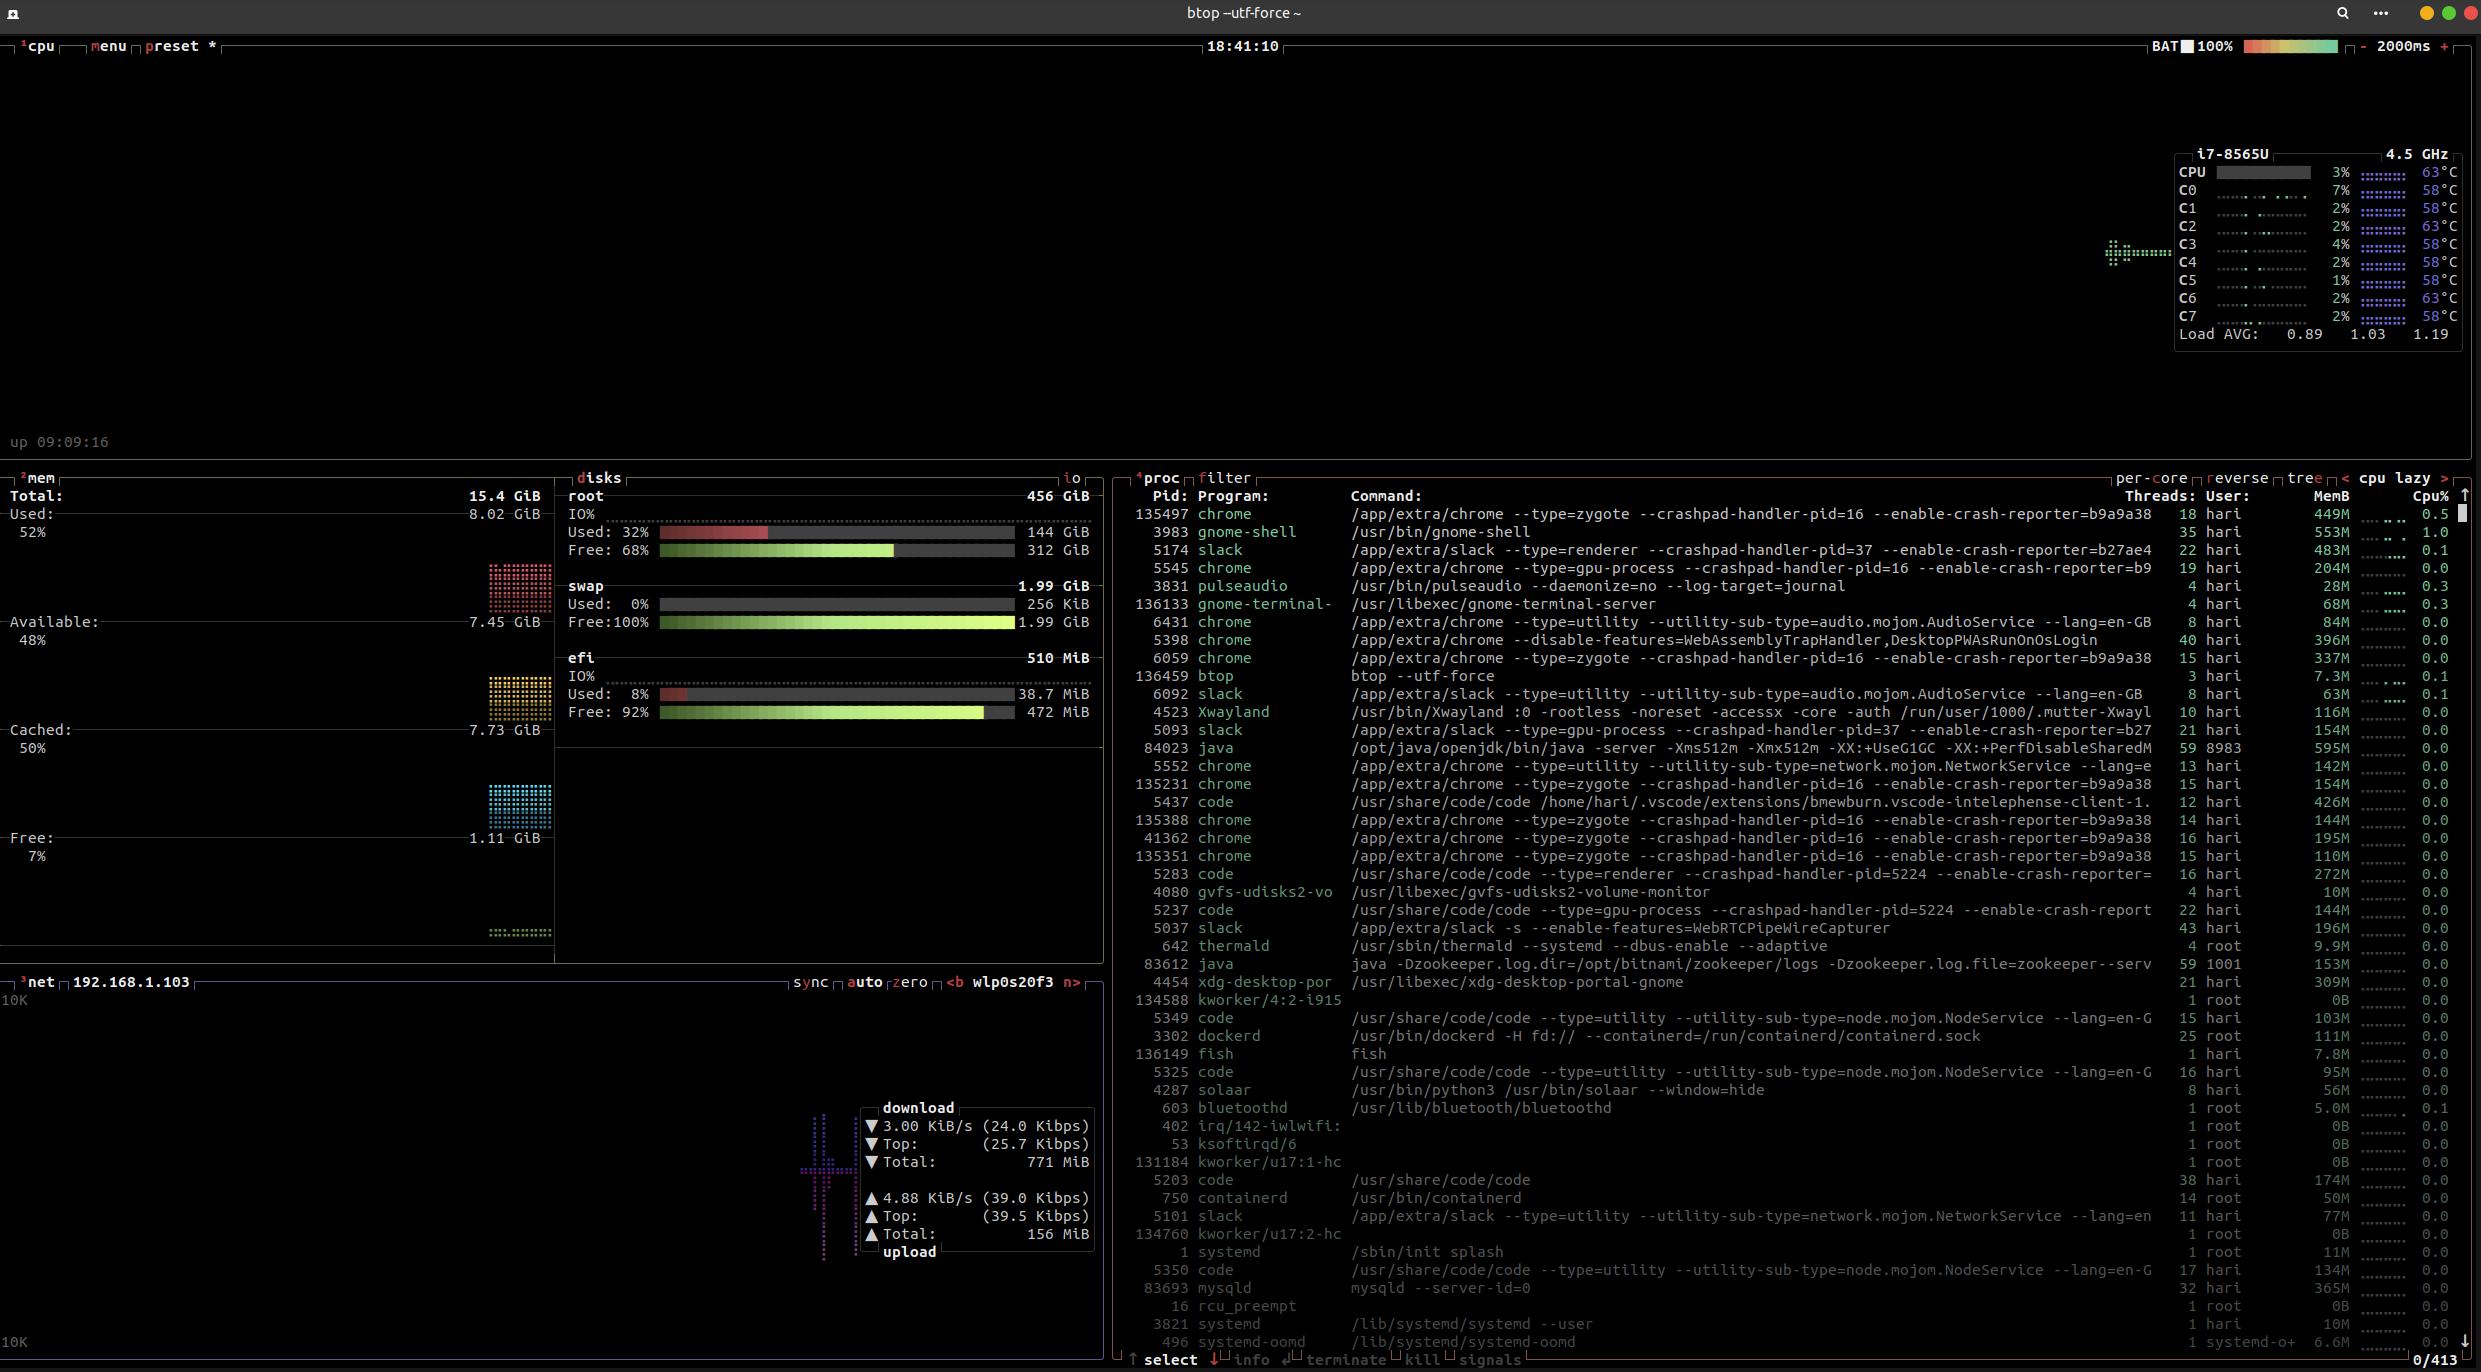Toggle process tree view
The width and height of the screenshot is (2481, 1372).
coord(2303,478)
